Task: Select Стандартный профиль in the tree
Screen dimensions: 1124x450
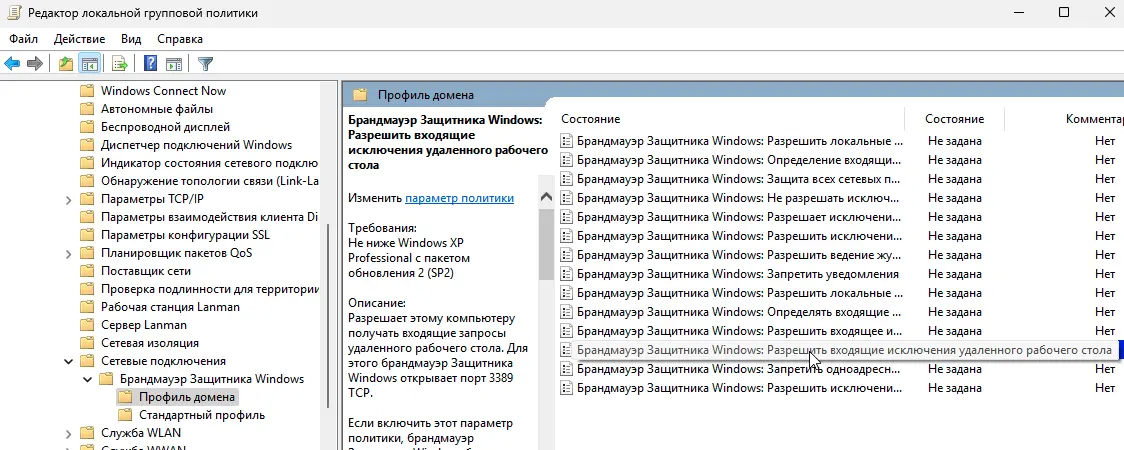Action: click(201, 415)
